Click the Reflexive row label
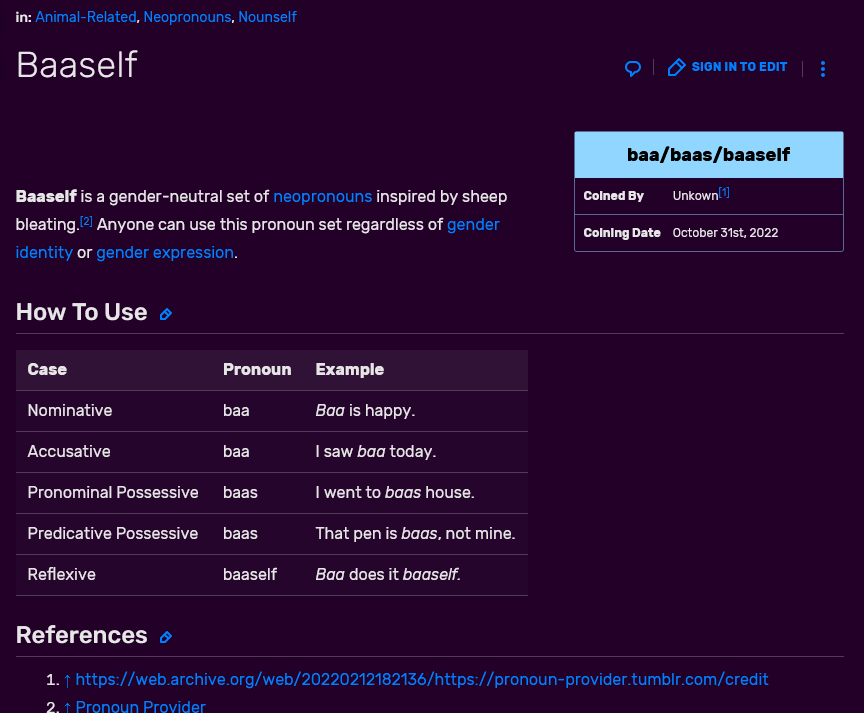This screenshot has width=864, height=713. [x=62, y=575]
